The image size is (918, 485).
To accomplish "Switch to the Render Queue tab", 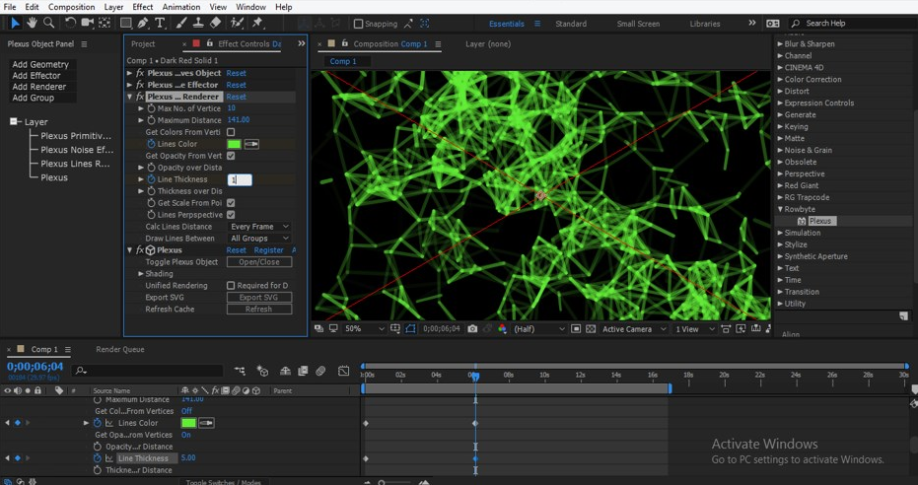I will point(120,350).
